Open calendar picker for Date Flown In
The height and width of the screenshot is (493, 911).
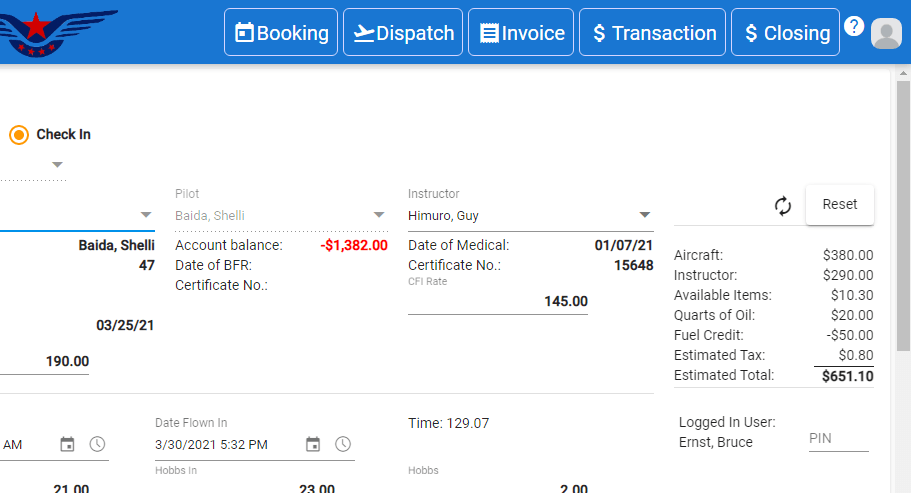(313, 444)
